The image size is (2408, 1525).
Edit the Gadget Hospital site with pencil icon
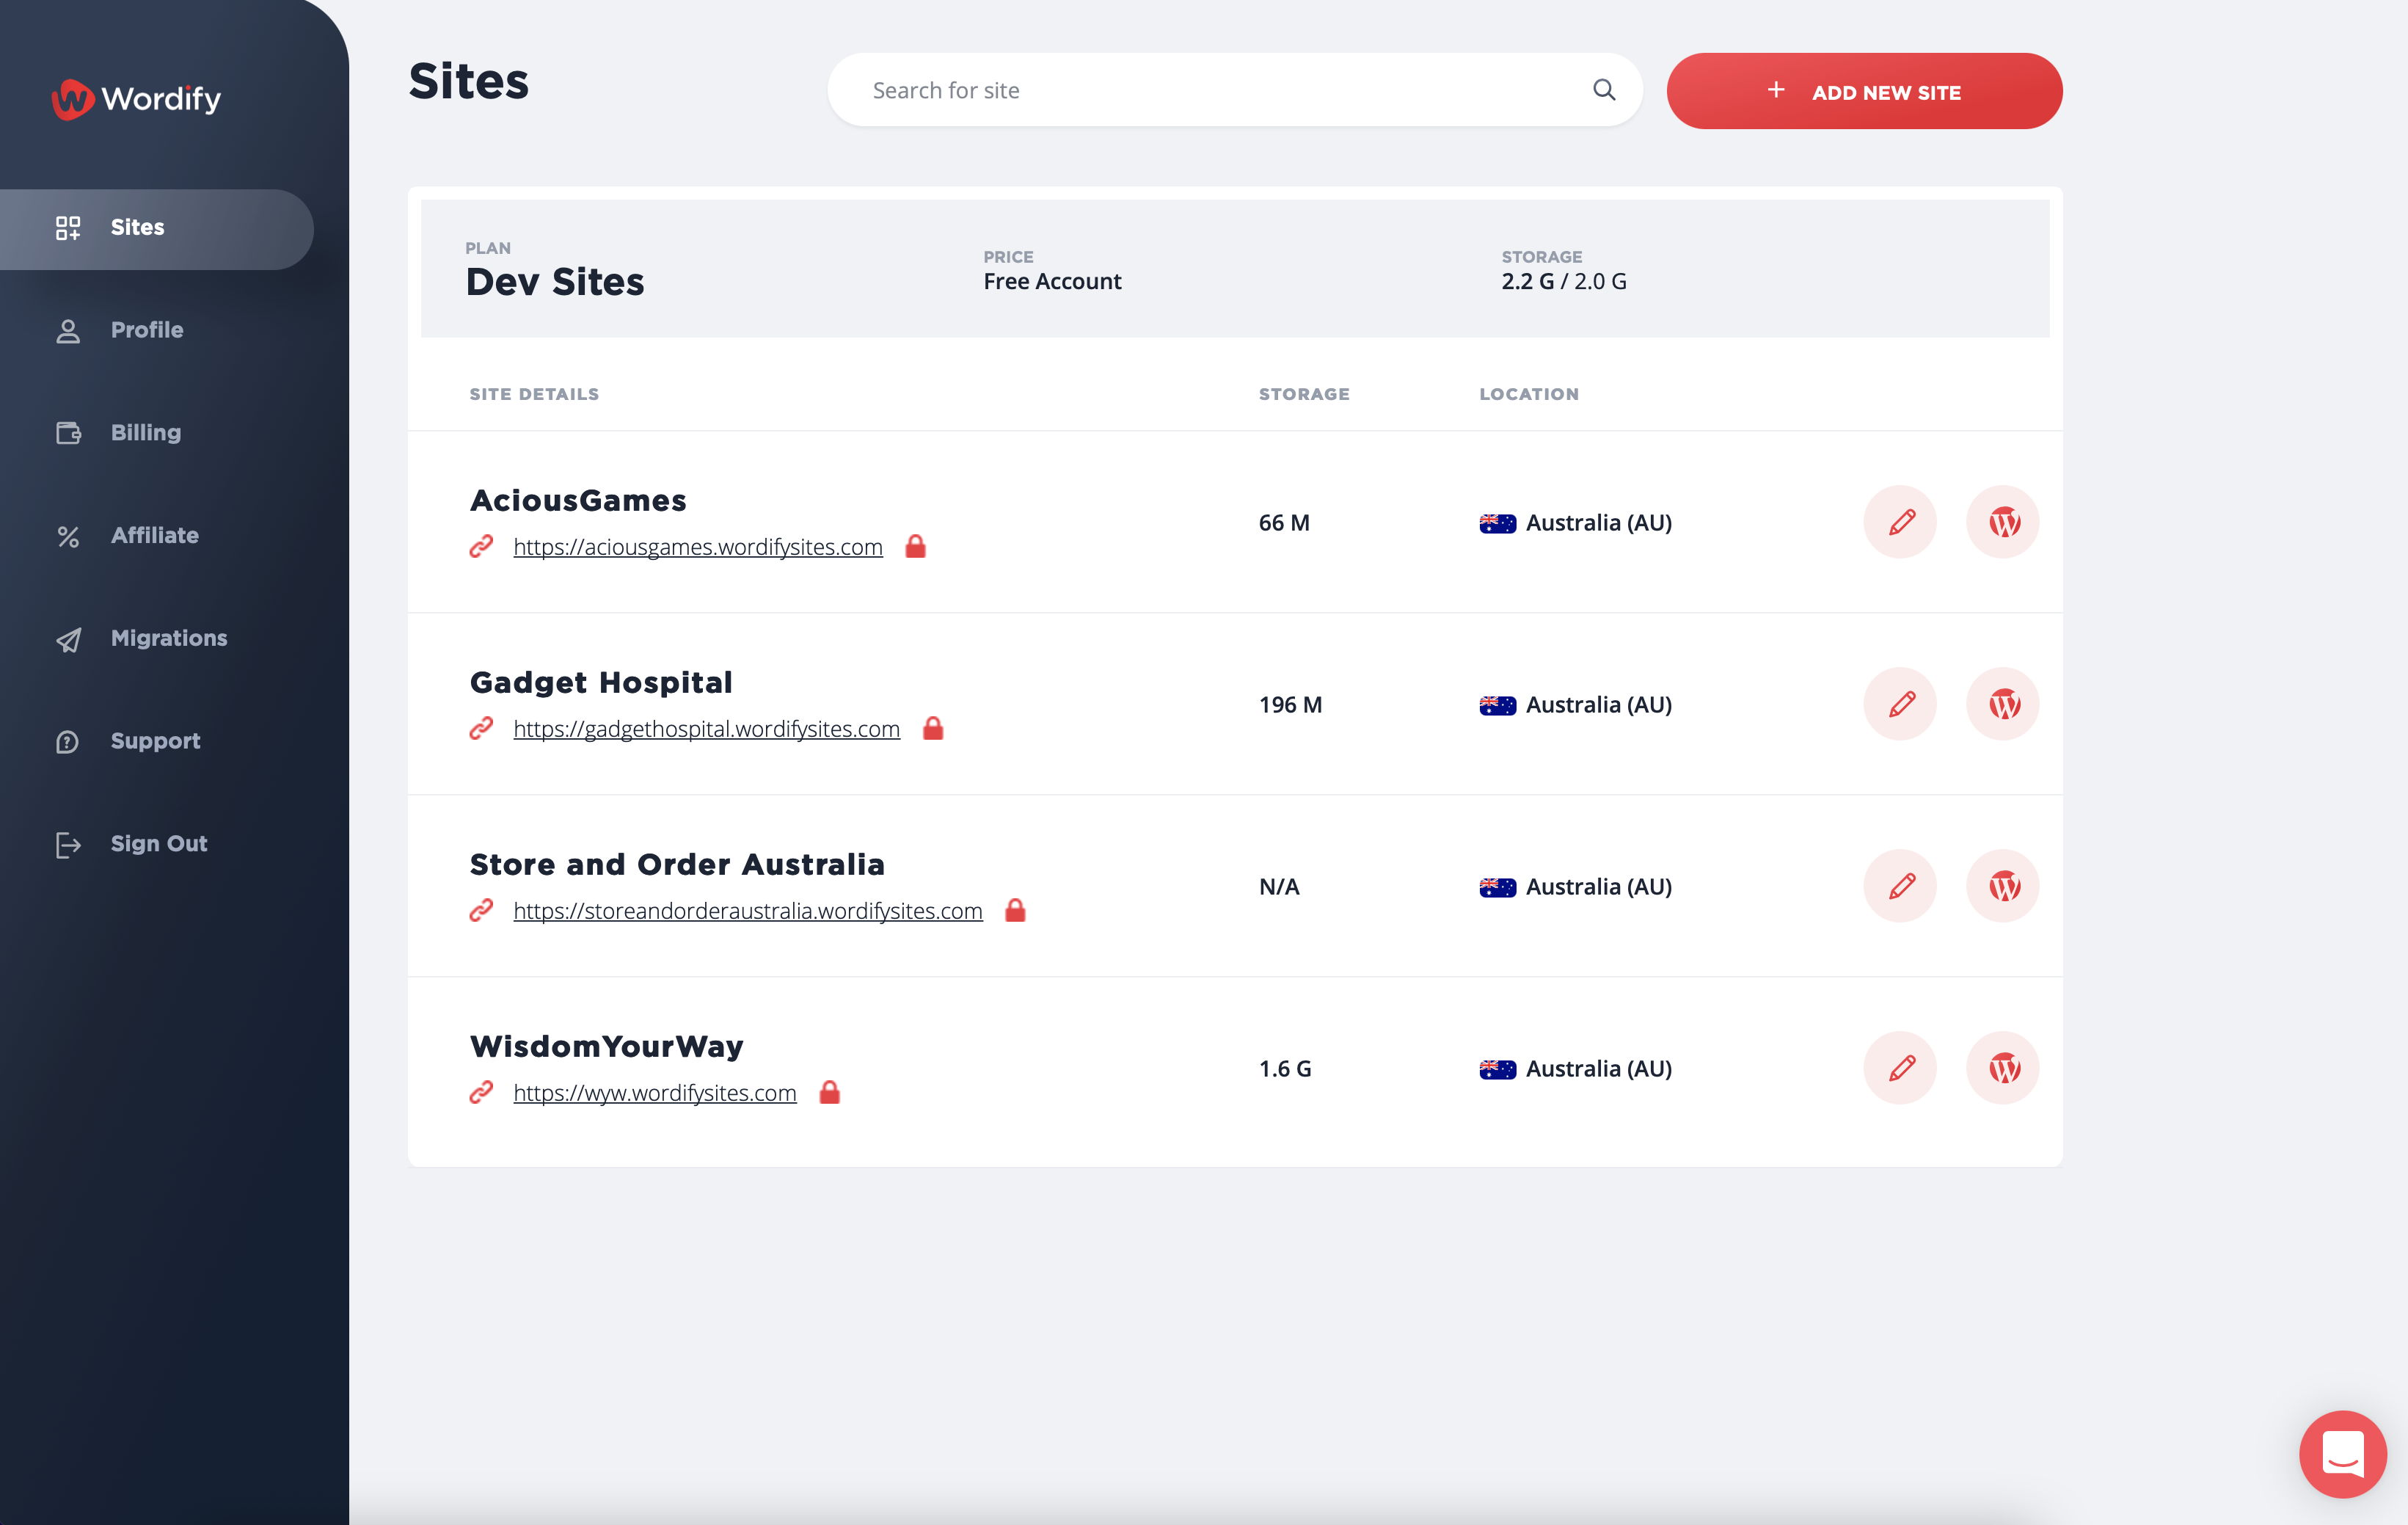pyautogui.click(x=1900, y=704)
